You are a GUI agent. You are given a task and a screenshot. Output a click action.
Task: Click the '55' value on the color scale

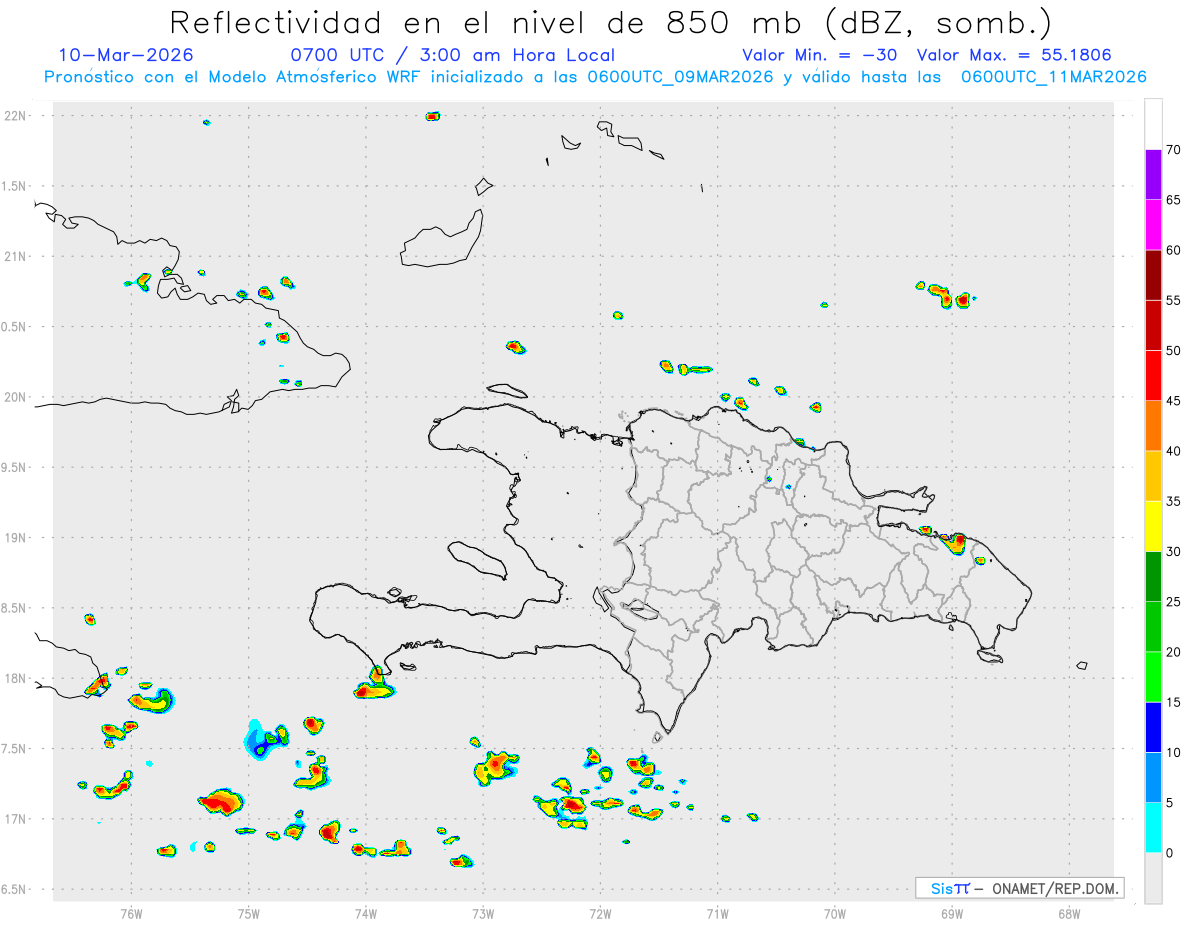coord(1173,300)
